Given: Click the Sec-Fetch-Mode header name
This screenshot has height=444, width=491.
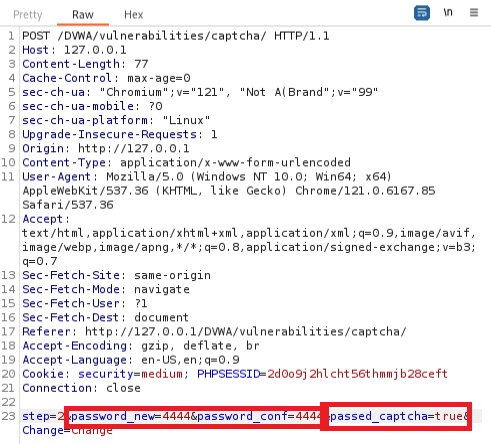Looking at the screenshot, I should pos(71,289).
